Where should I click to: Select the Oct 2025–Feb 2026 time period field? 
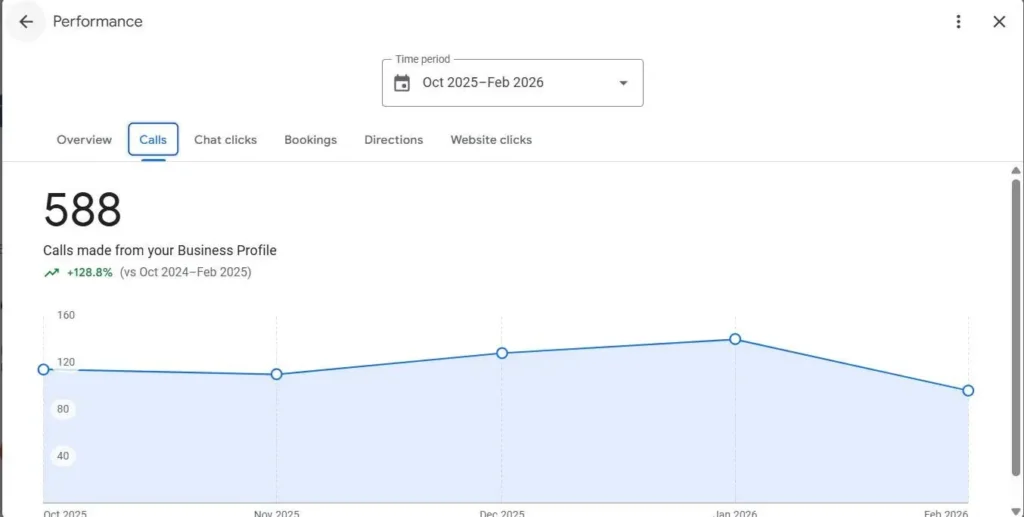click(x=513, y=83)
